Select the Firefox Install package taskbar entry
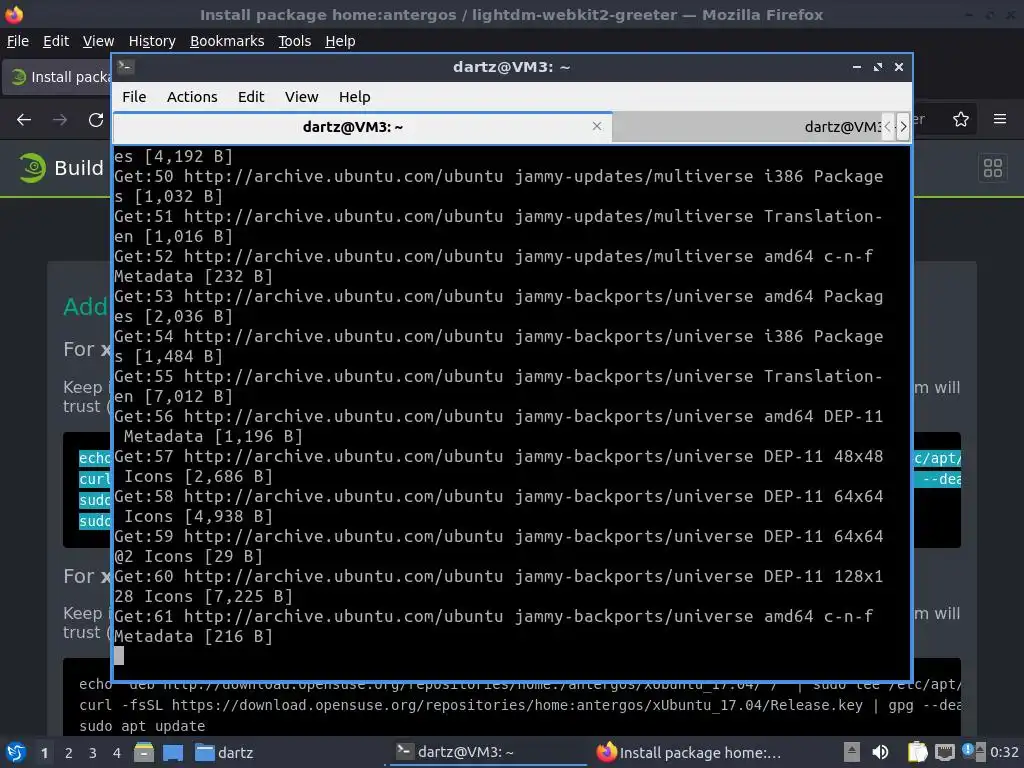The width and height of the screenshot is (1024, 768). (689, 752)
